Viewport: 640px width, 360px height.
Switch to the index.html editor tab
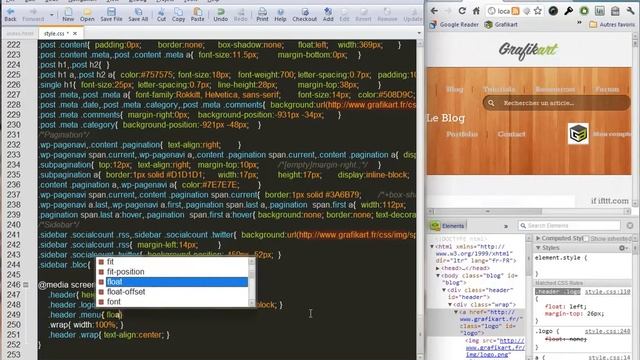[20, 33]
